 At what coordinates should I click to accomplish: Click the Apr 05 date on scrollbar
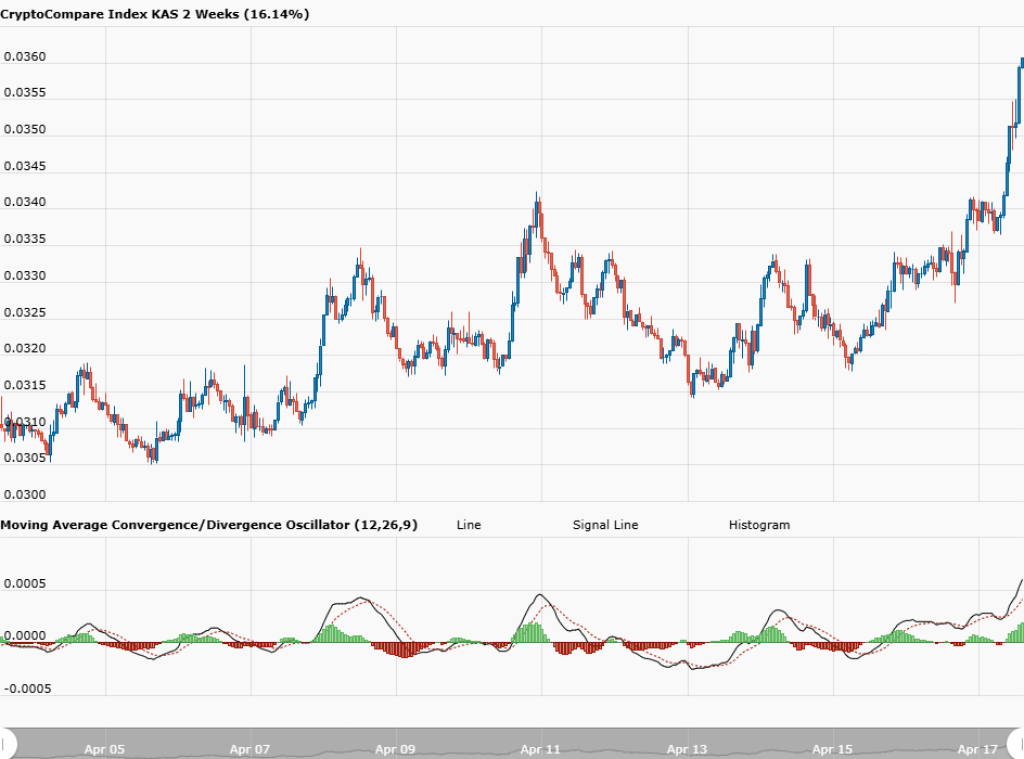[x=105, y=748]
